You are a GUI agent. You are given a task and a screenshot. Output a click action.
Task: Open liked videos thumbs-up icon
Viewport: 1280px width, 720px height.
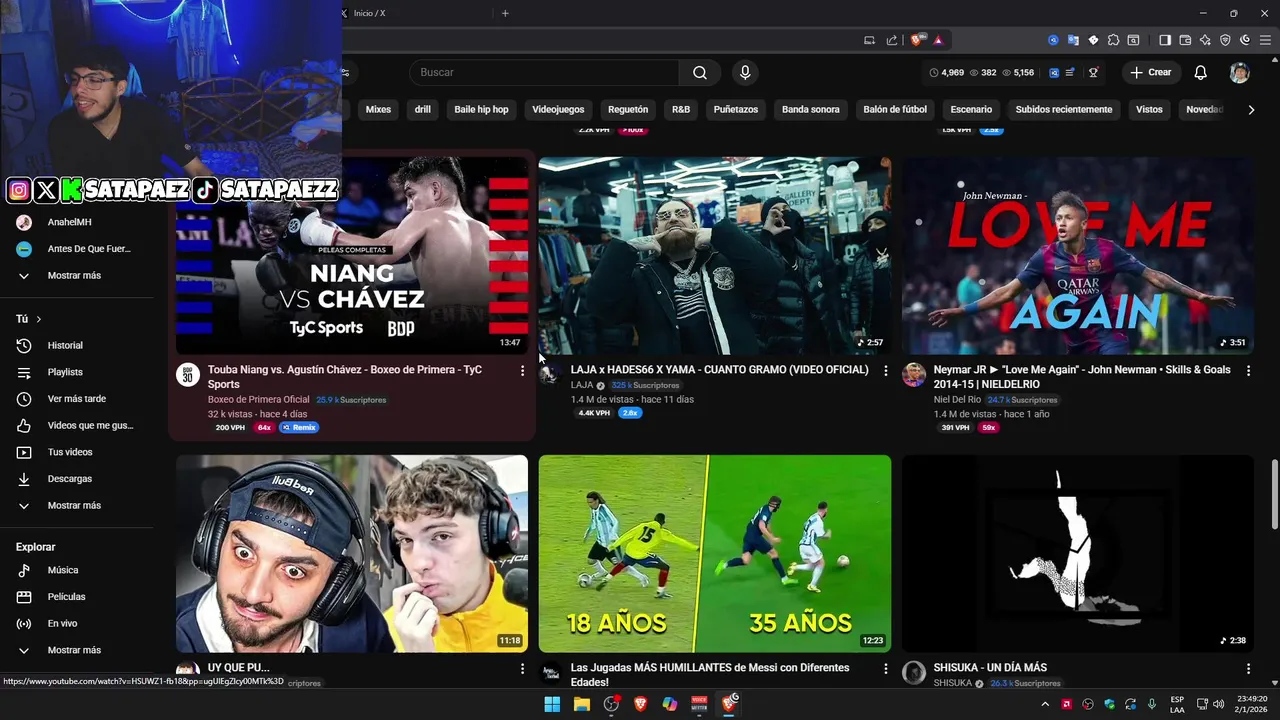(24, 425)
